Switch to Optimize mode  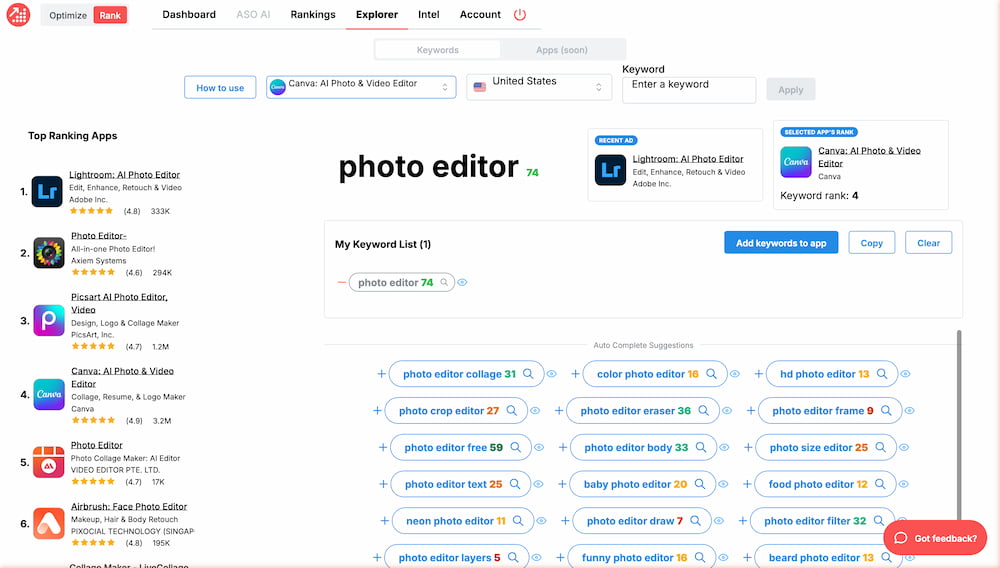click(68, 15)
